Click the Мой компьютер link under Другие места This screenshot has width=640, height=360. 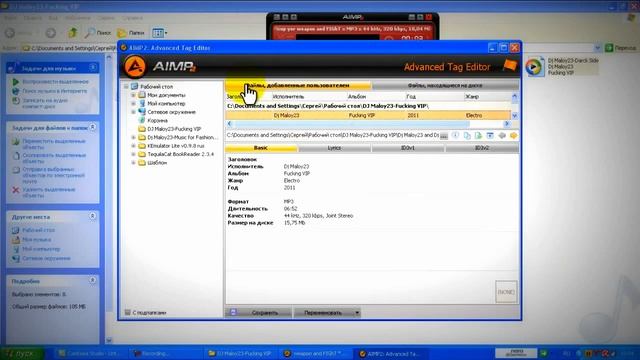(41, 249)
